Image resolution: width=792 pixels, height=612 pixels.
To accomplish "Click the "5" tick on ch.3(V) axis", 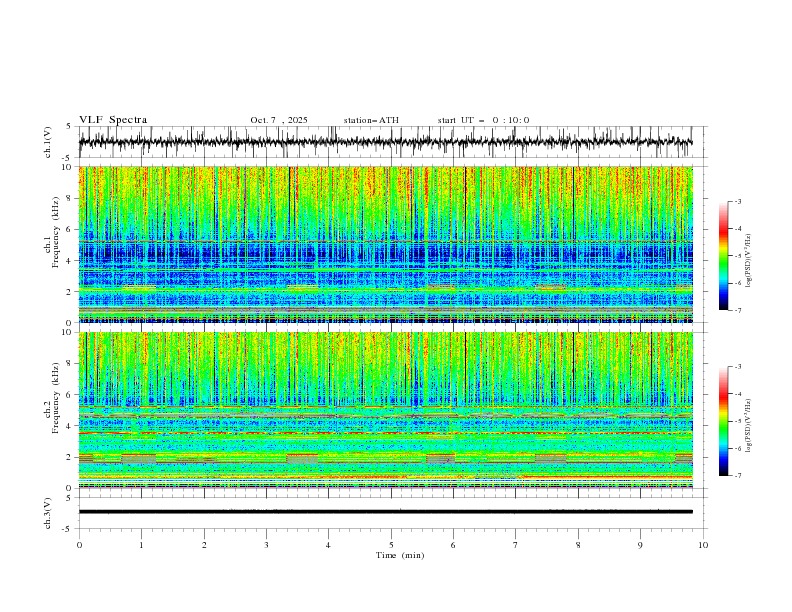I will click(x=69, y=497).
